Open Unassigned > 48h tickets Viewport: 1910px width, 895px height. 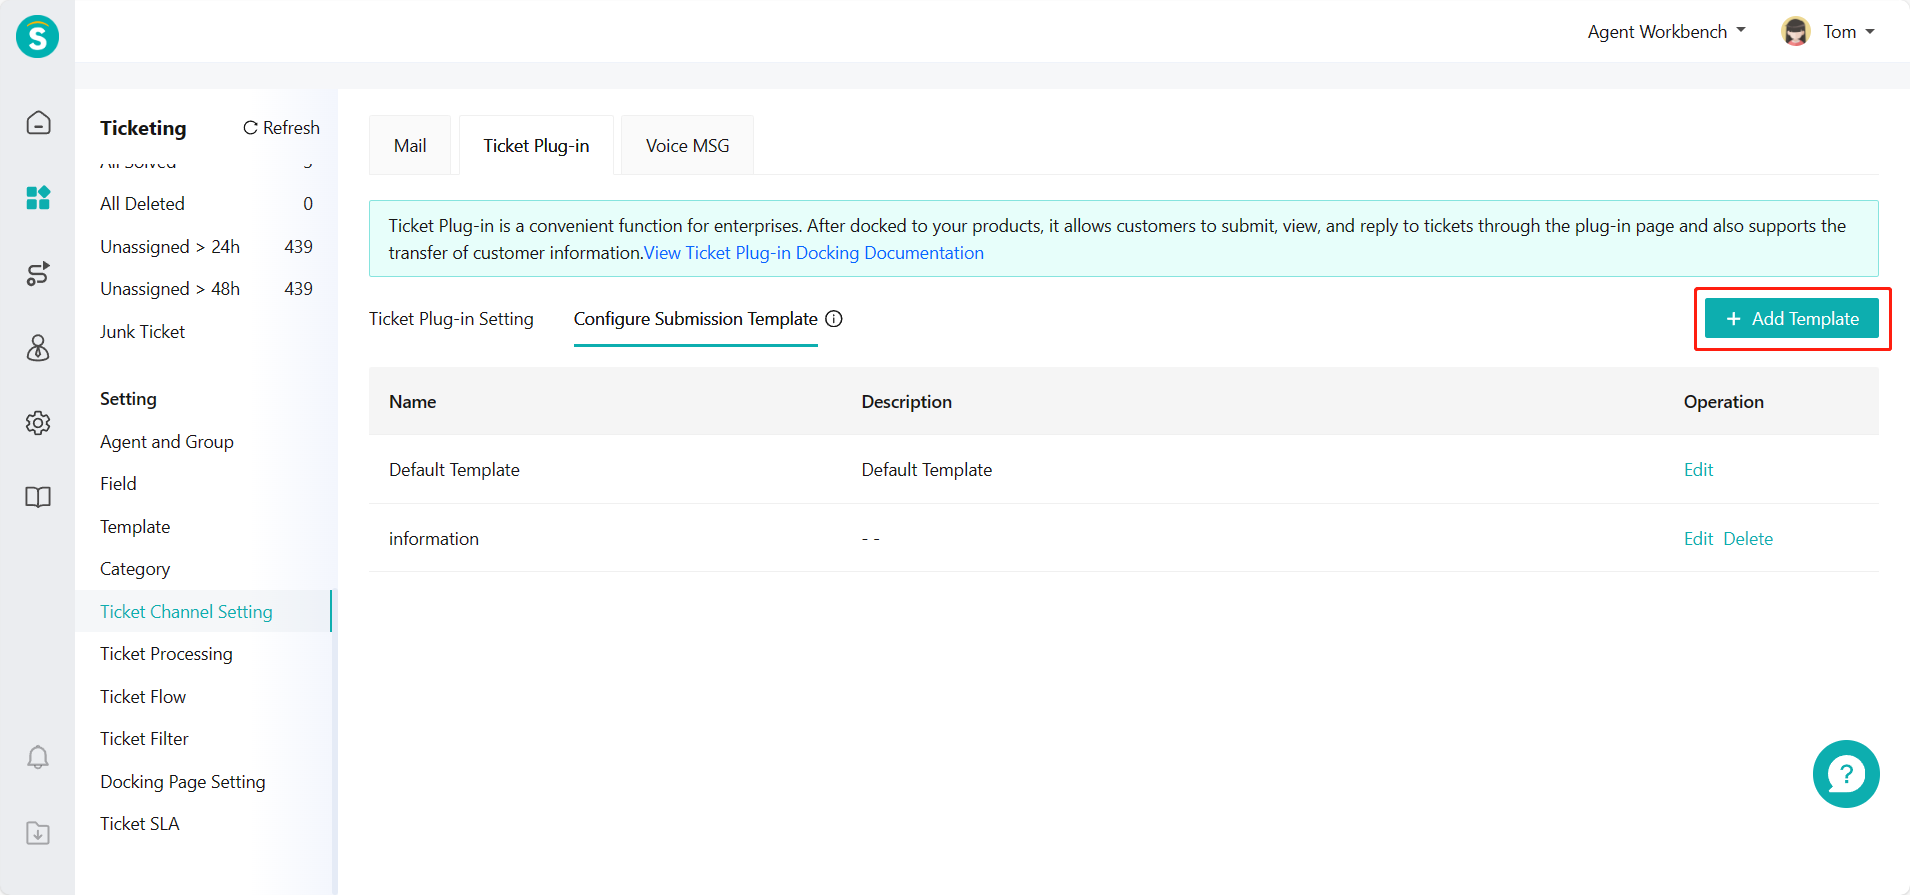coord(206,289)
